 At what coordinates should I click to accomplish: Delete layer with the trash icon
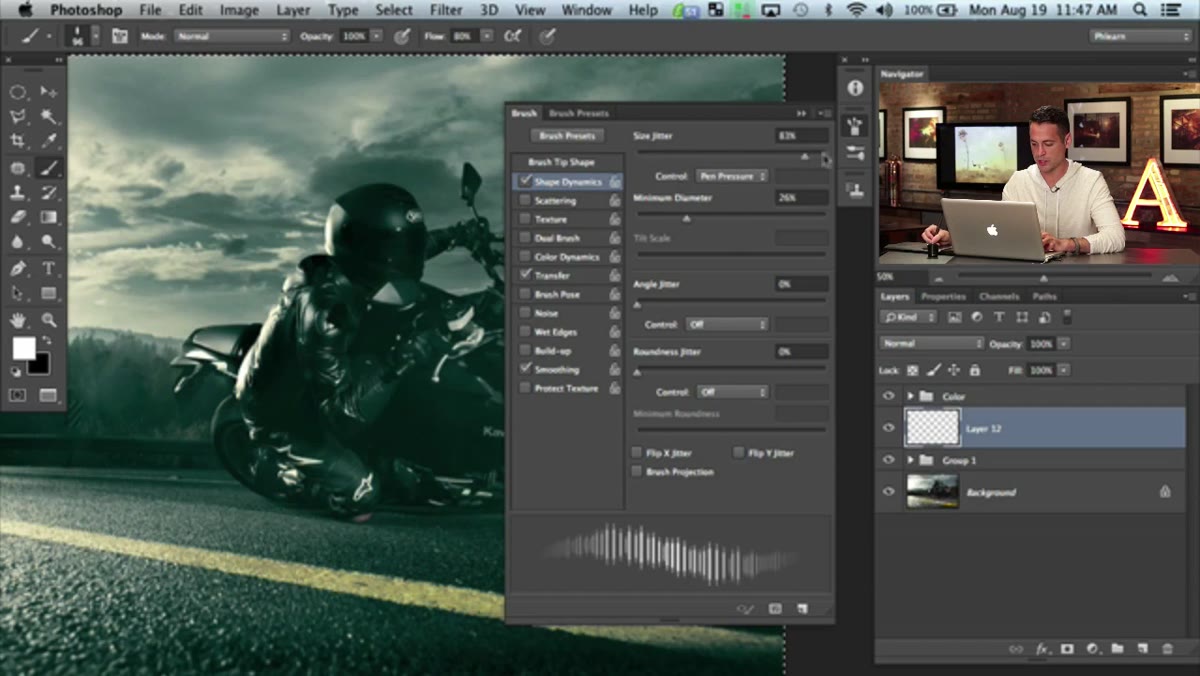(x=1167, y=648)
